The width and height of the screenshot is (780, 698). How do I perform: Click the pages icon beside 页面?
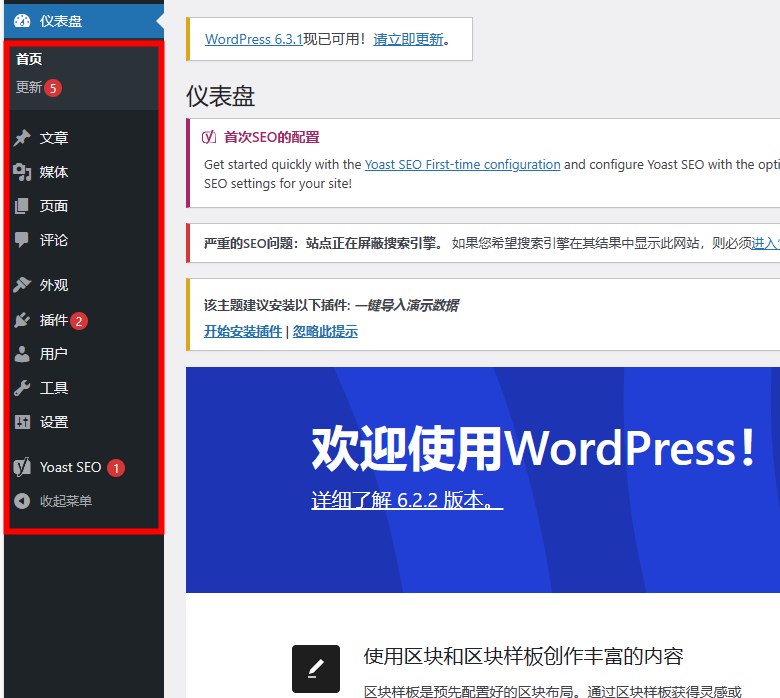tap(22, 205)
